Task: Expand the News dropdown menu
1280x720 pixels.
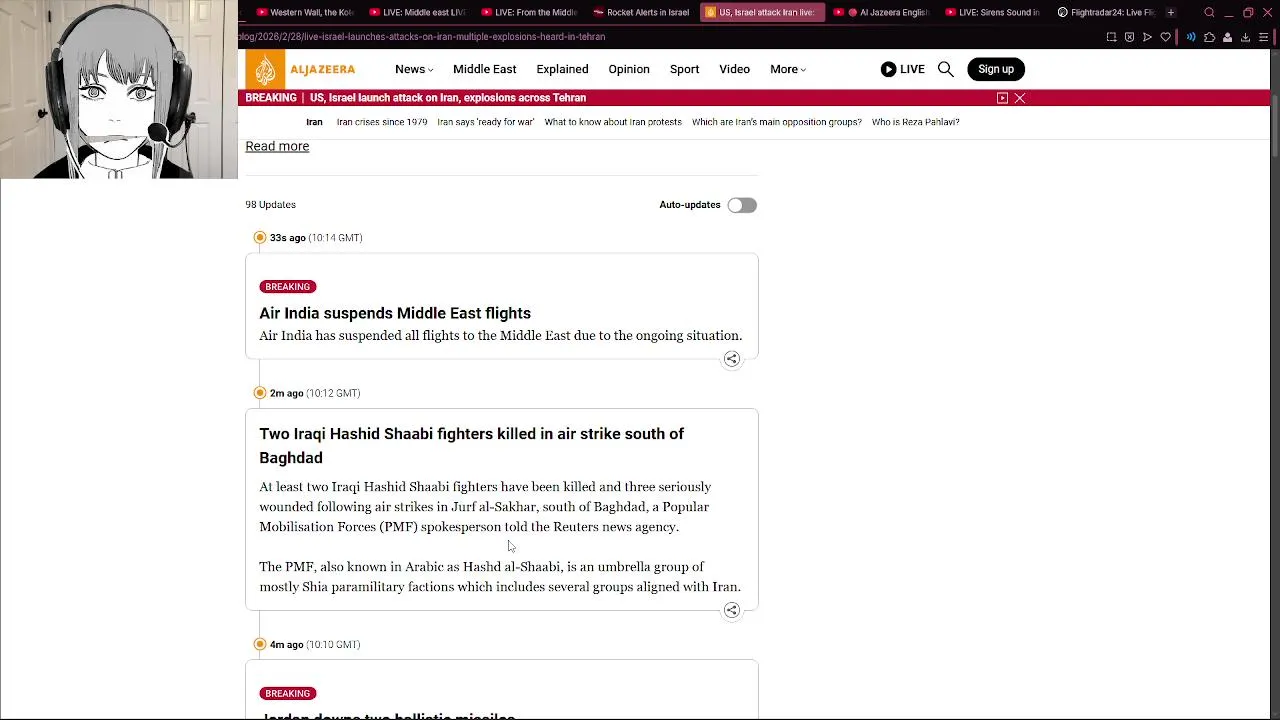Action: pyautogui.click(x=413, y=69)
